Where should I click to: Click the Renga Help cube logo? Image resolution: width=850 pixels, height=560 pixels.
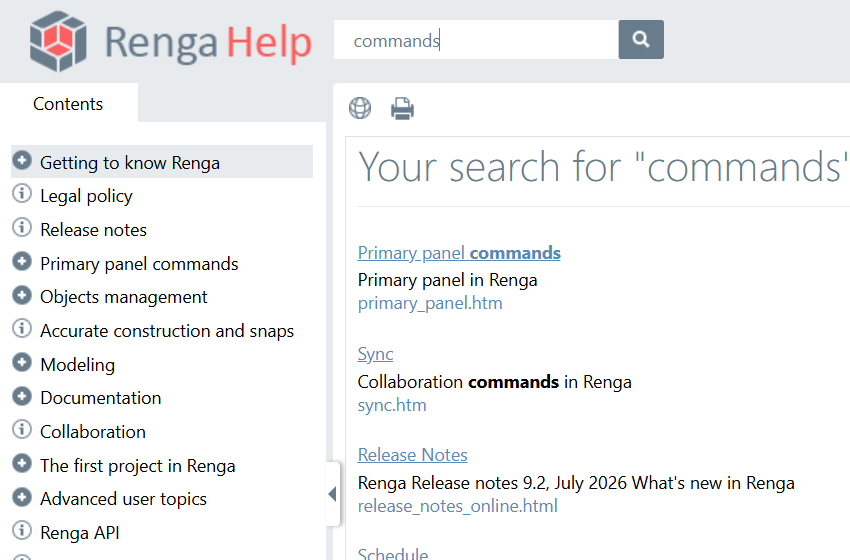click(x=58, y=41)
